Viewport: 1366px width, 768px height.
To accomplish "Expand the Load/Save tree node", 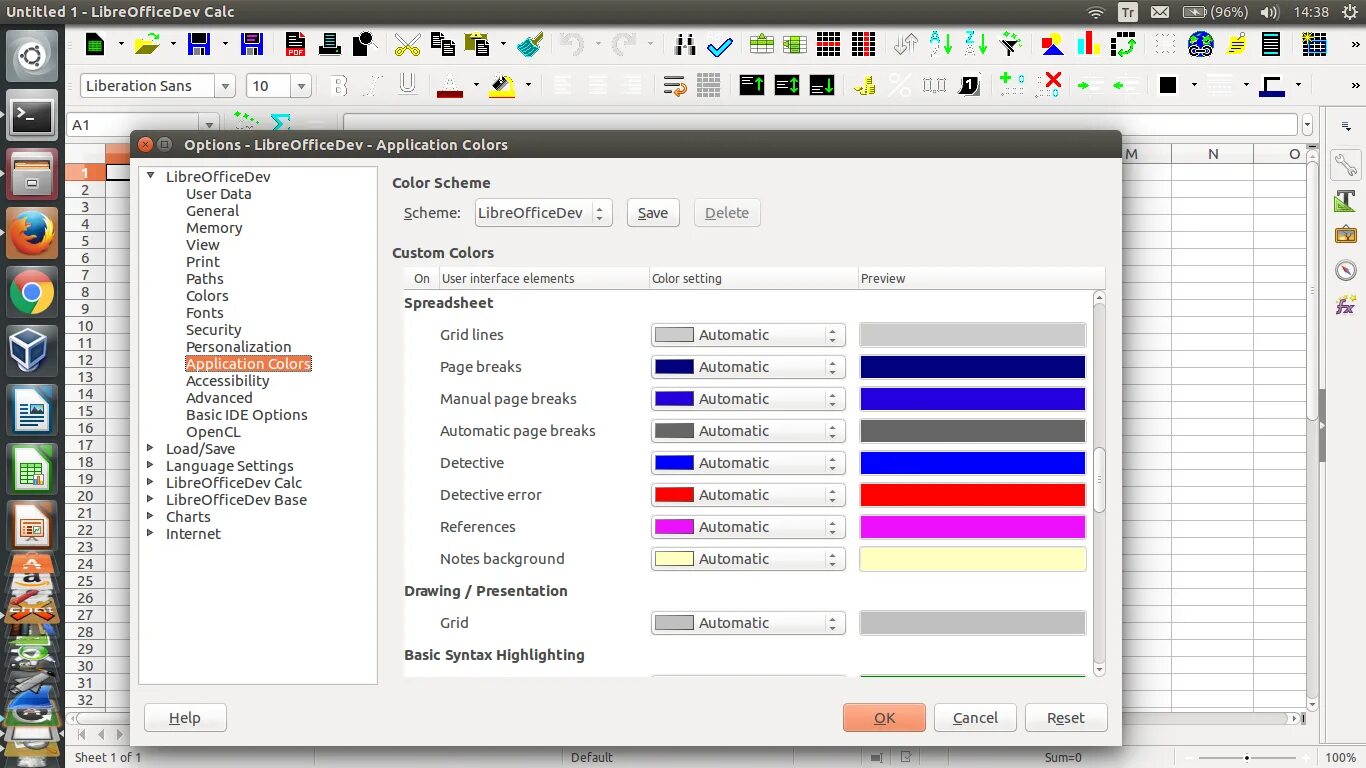I will pyautogui.click(x=151, y=449).
